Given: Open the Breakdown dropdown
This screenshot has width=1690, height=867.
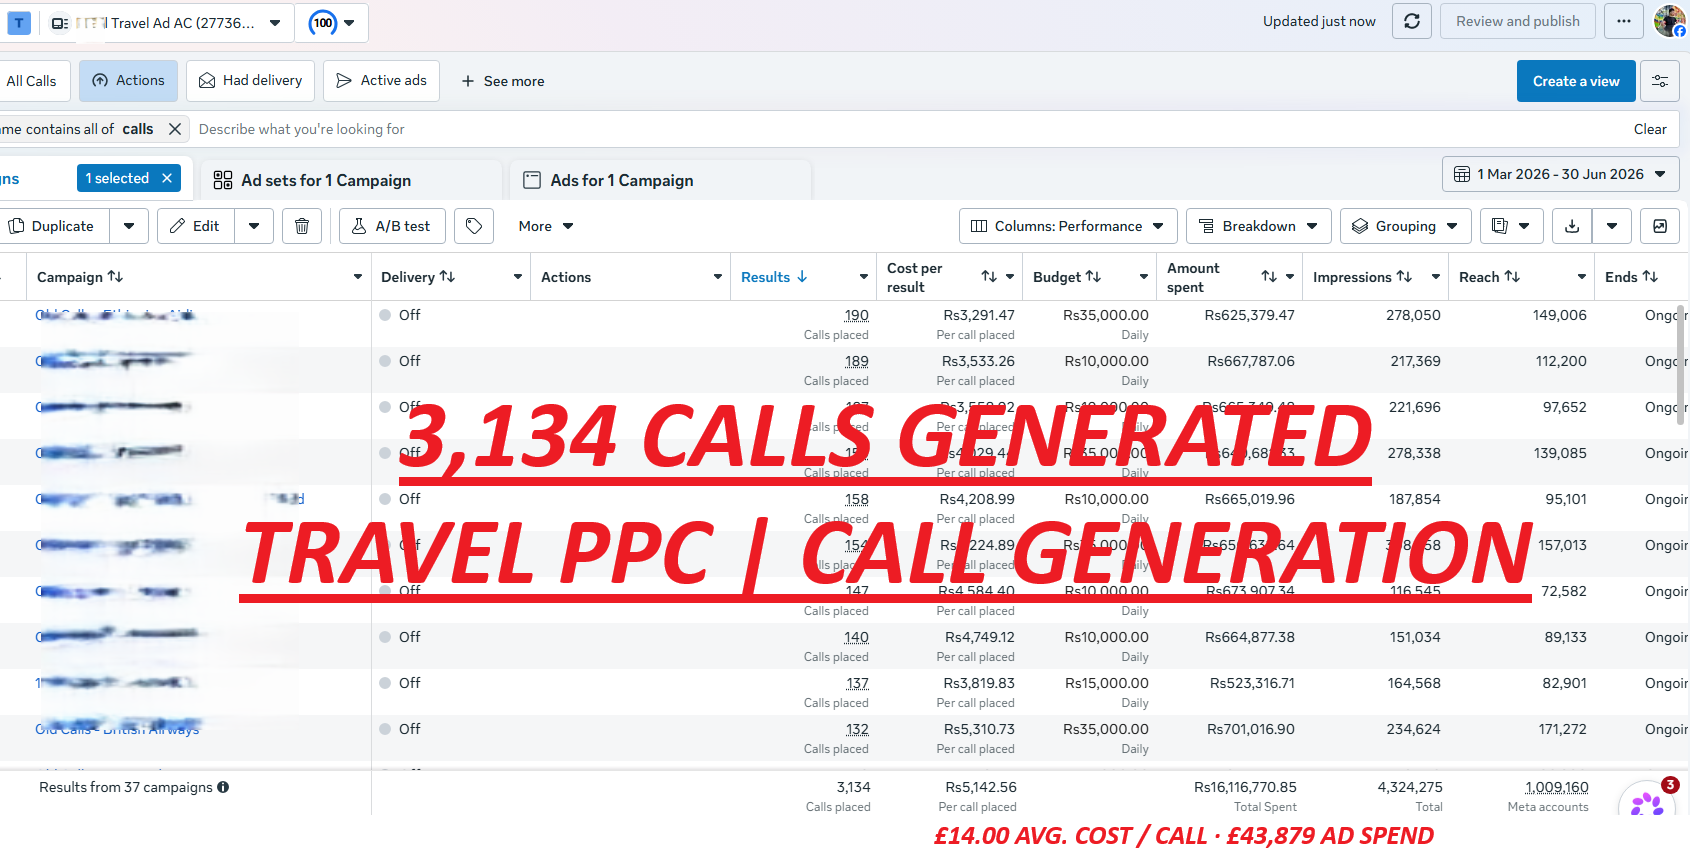Looking at the screenshot, I should click(1259, 226).
